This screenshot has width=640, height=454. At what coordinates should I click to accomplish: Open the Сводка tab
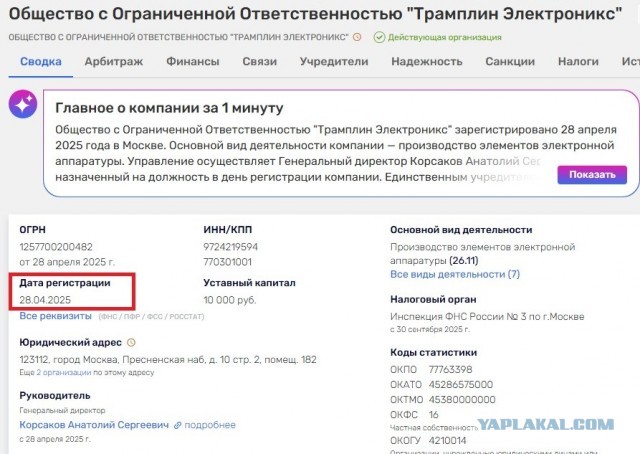[41, 62]
